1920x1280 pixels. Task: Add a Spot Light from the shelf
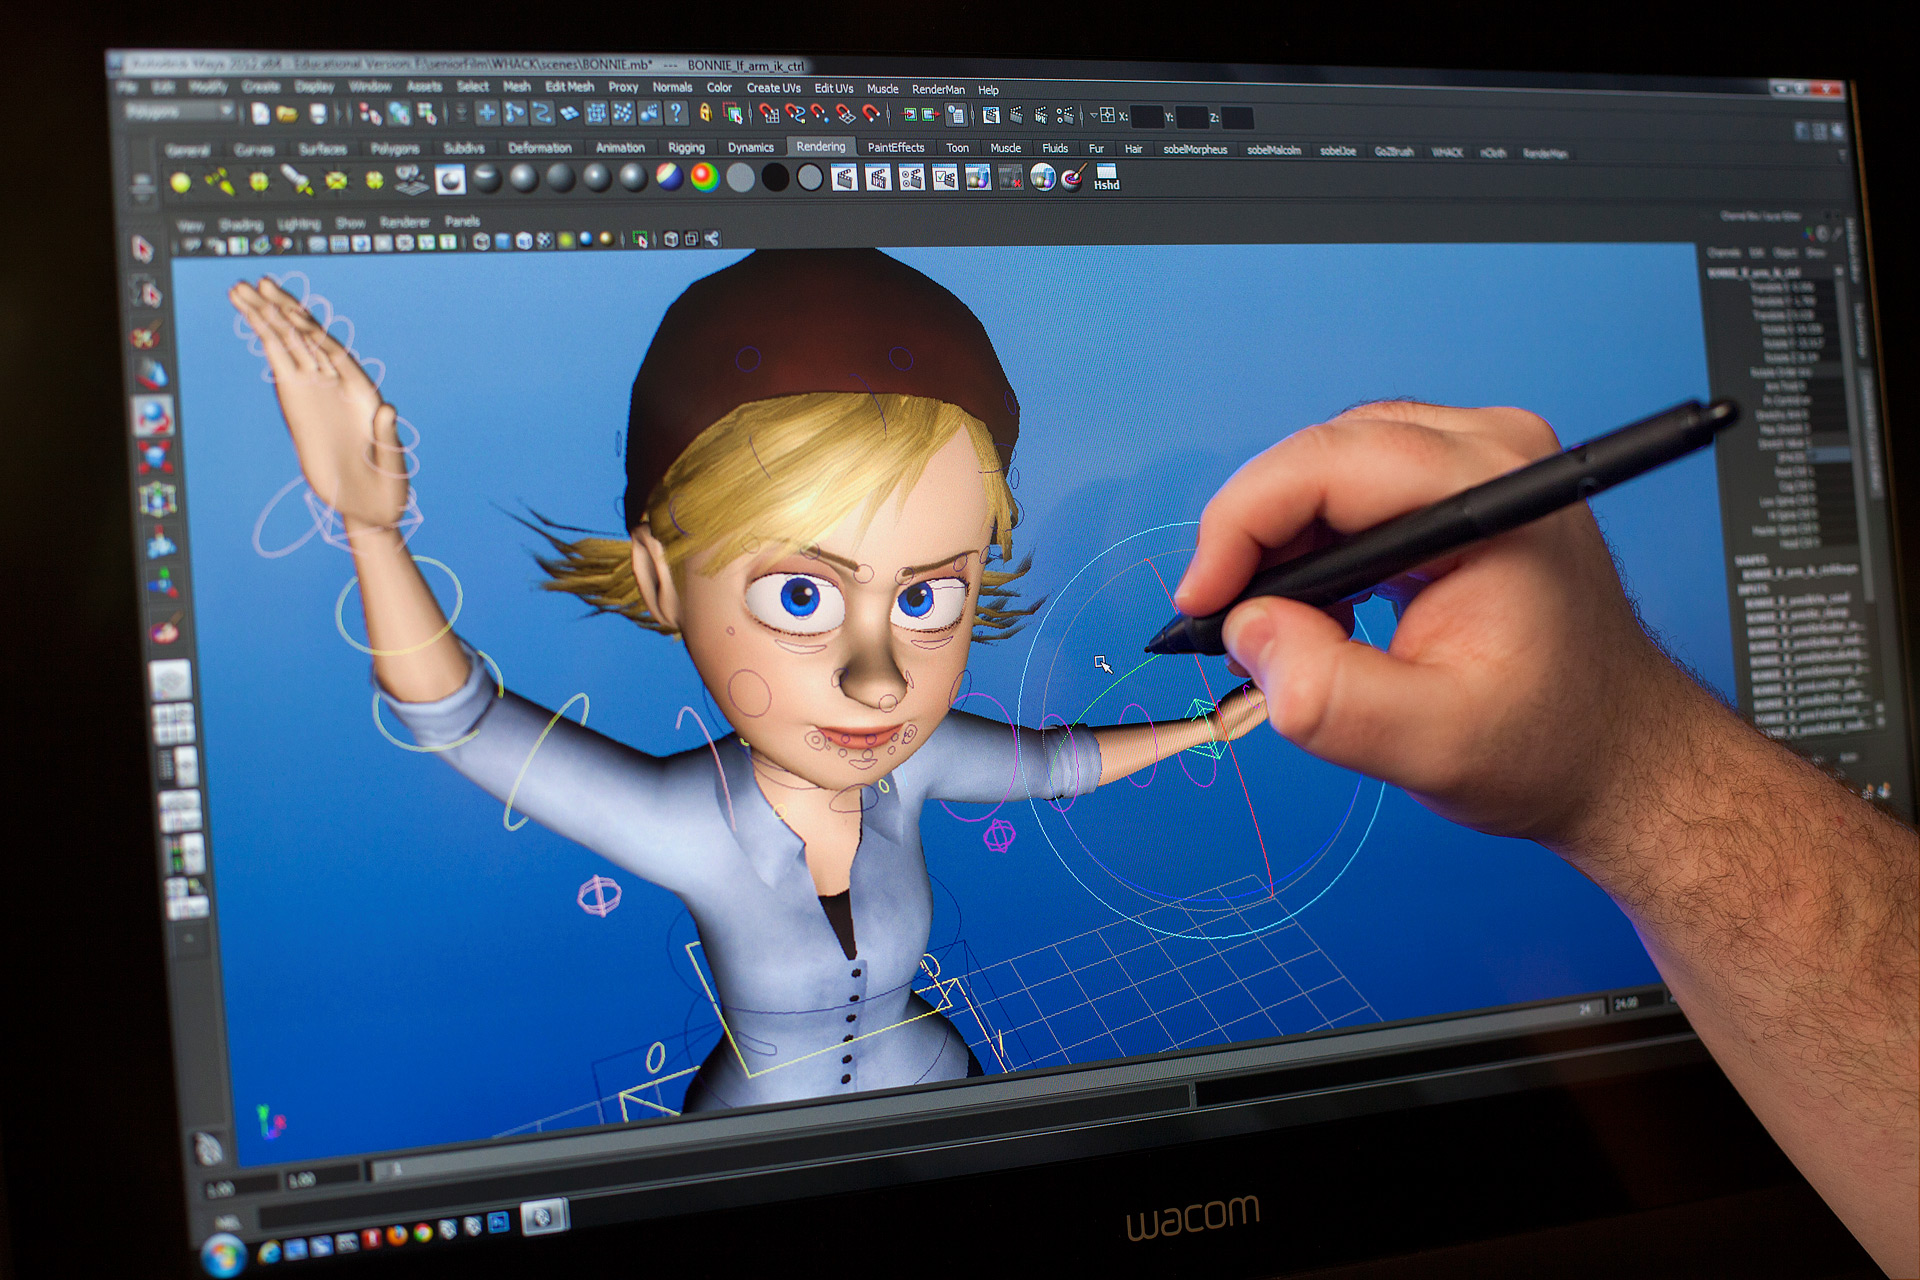coord(297,180)
